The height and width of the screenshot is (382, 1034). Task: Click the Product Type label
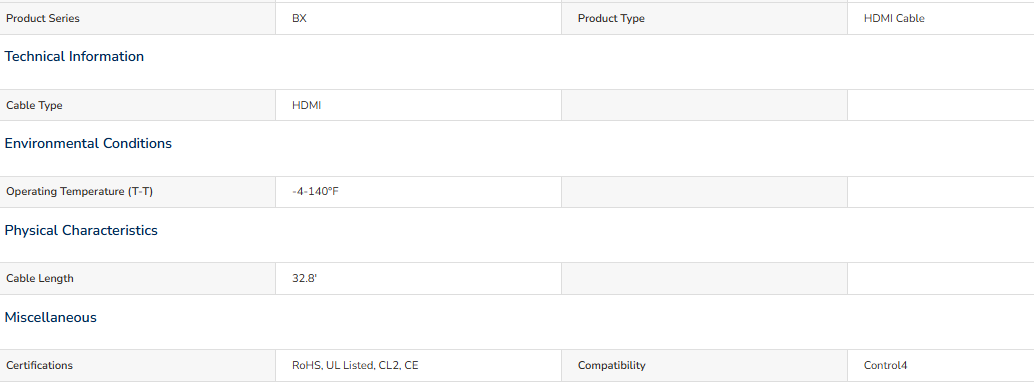pos(611,18)
